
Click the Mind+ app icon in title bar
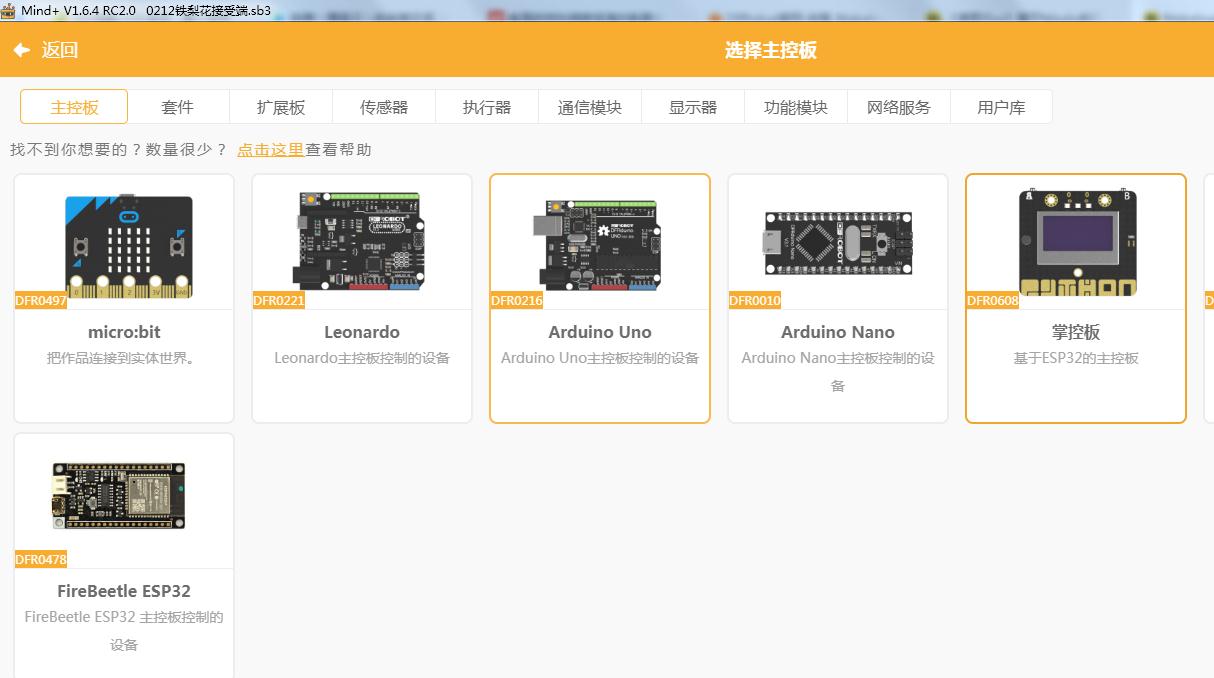[x=9, y=10]
